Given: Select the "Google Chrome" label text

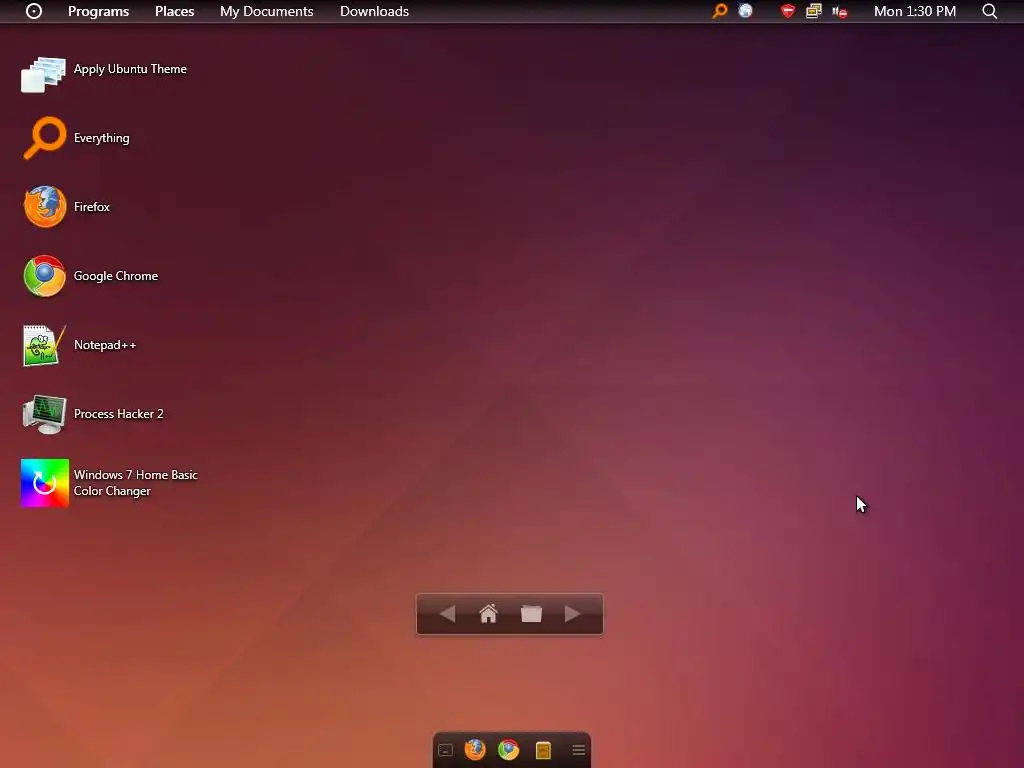Looking at the screenshot, I should click(116, 276).
